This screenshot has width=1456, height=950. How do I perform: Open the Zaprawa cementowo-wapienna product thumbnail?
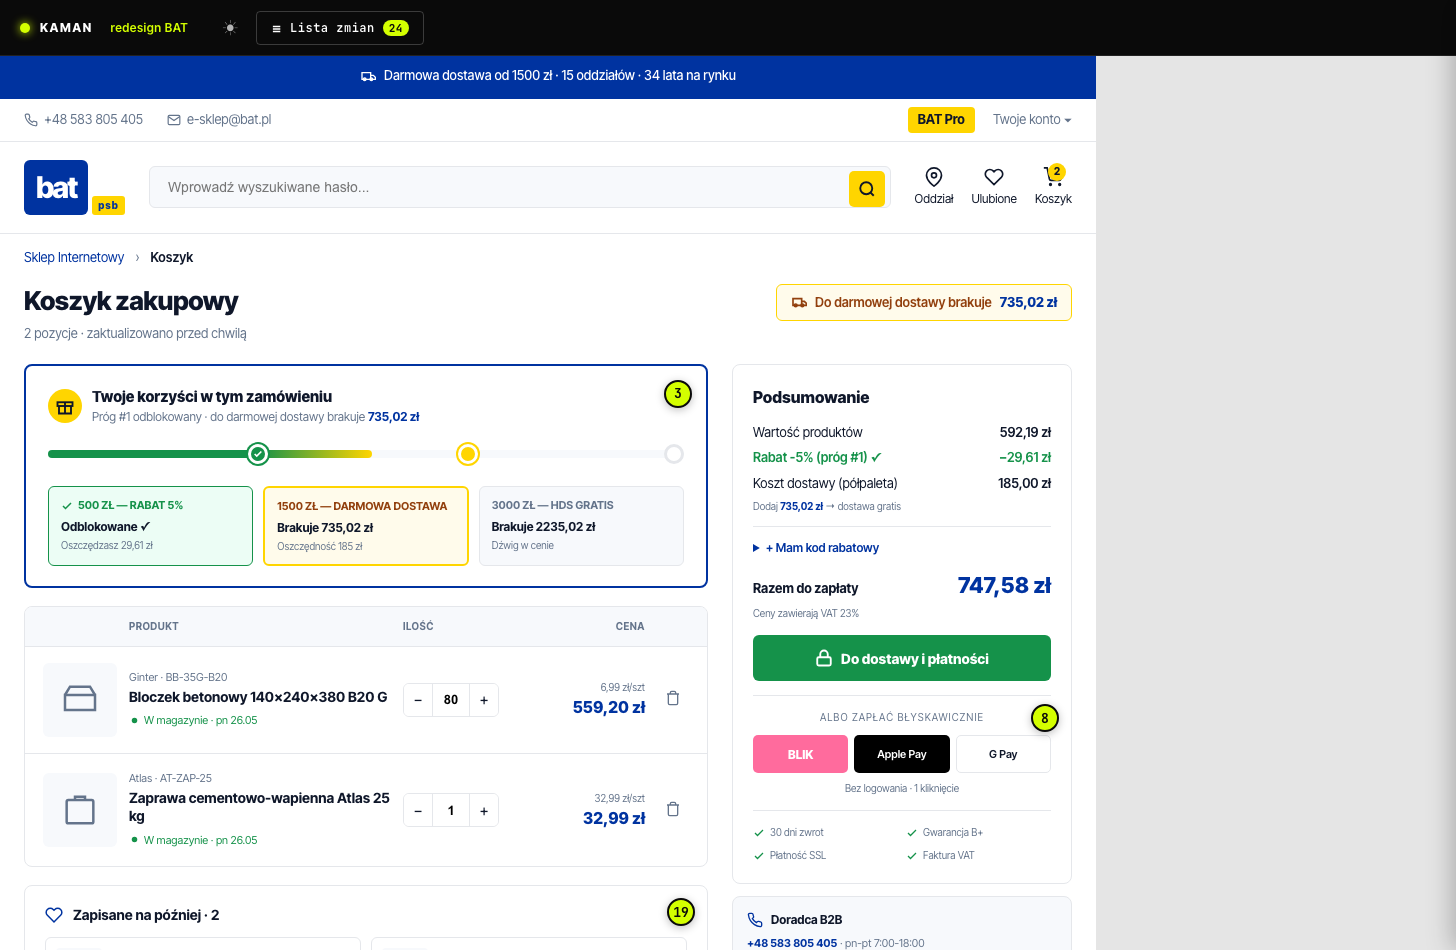point(80,810)
